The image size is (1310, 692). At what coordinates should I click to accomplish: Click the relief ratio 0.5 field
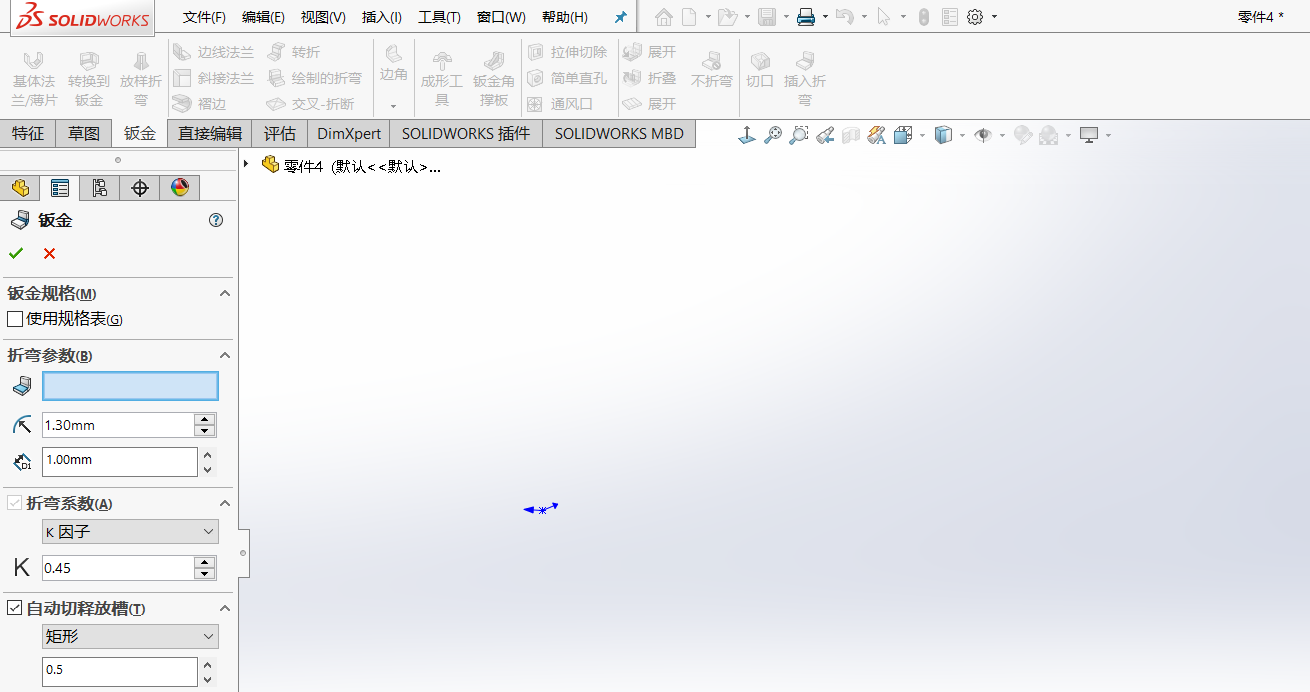tap(120, 670)
